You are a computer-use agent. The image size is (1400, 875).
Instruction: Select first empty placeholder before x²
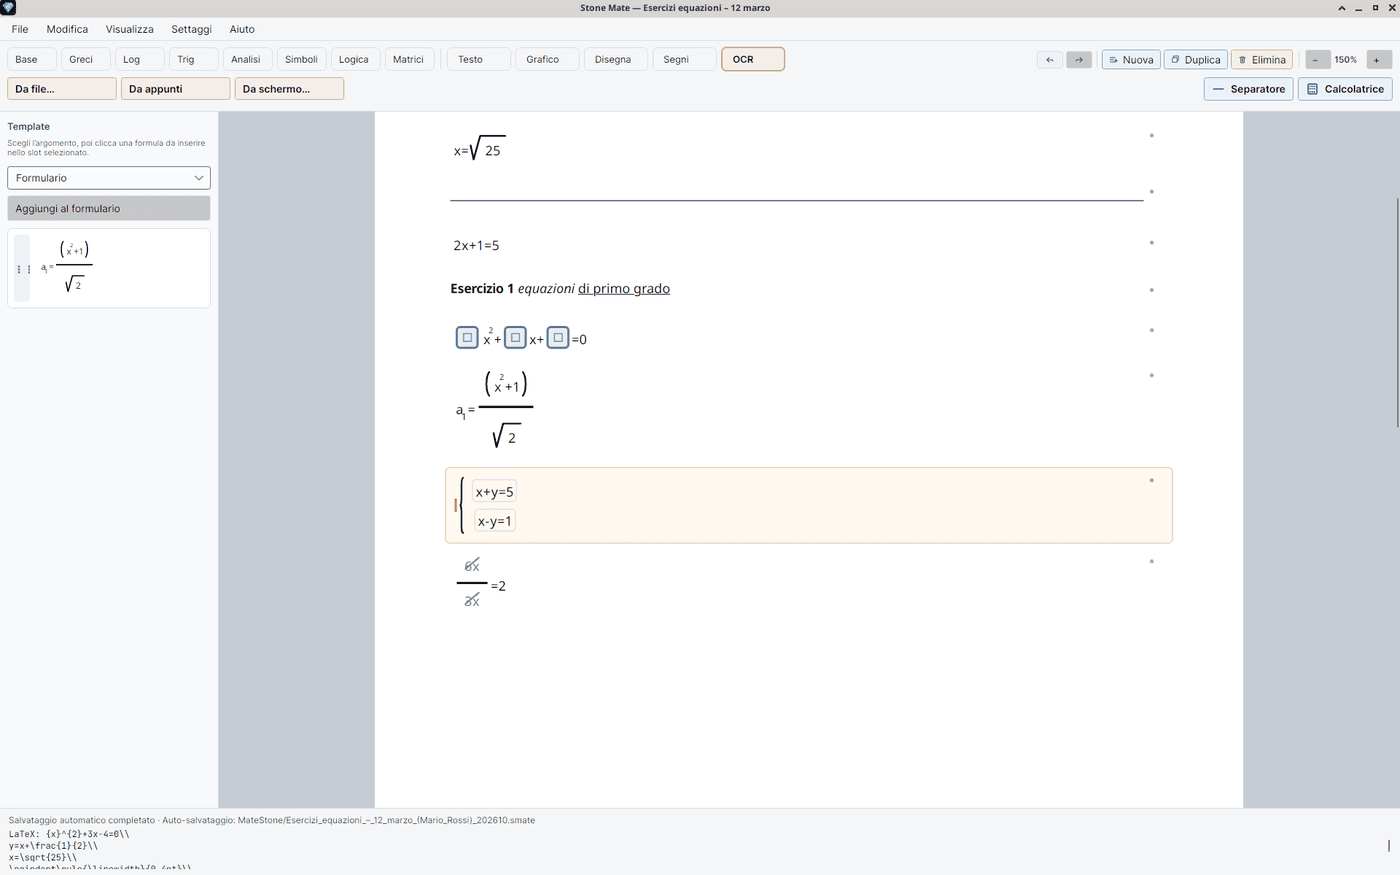pos(467,338)
